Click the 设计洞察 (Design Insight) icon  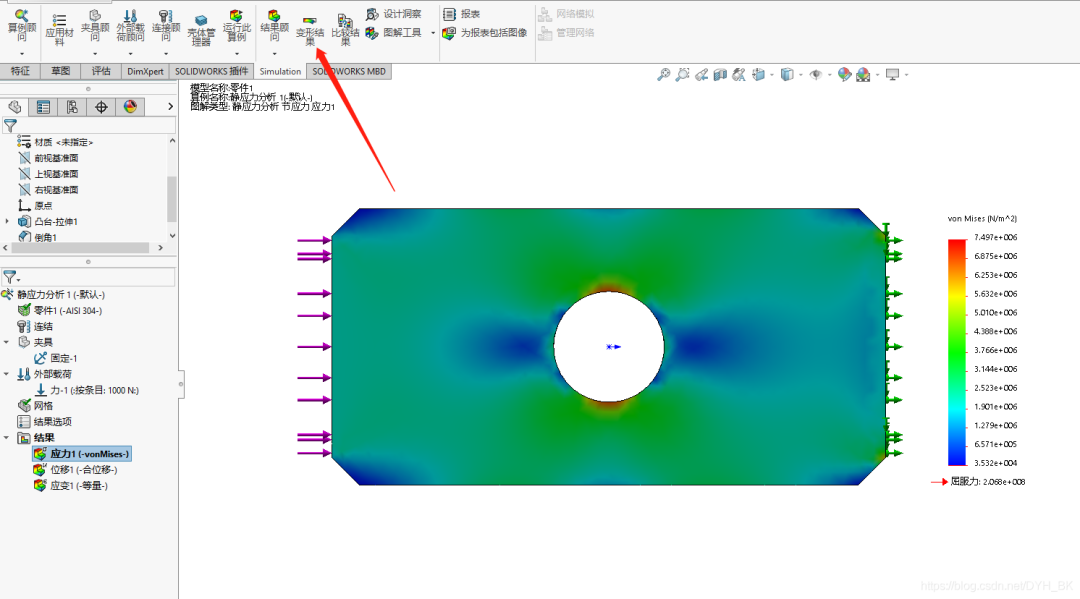tap(398, 14)
